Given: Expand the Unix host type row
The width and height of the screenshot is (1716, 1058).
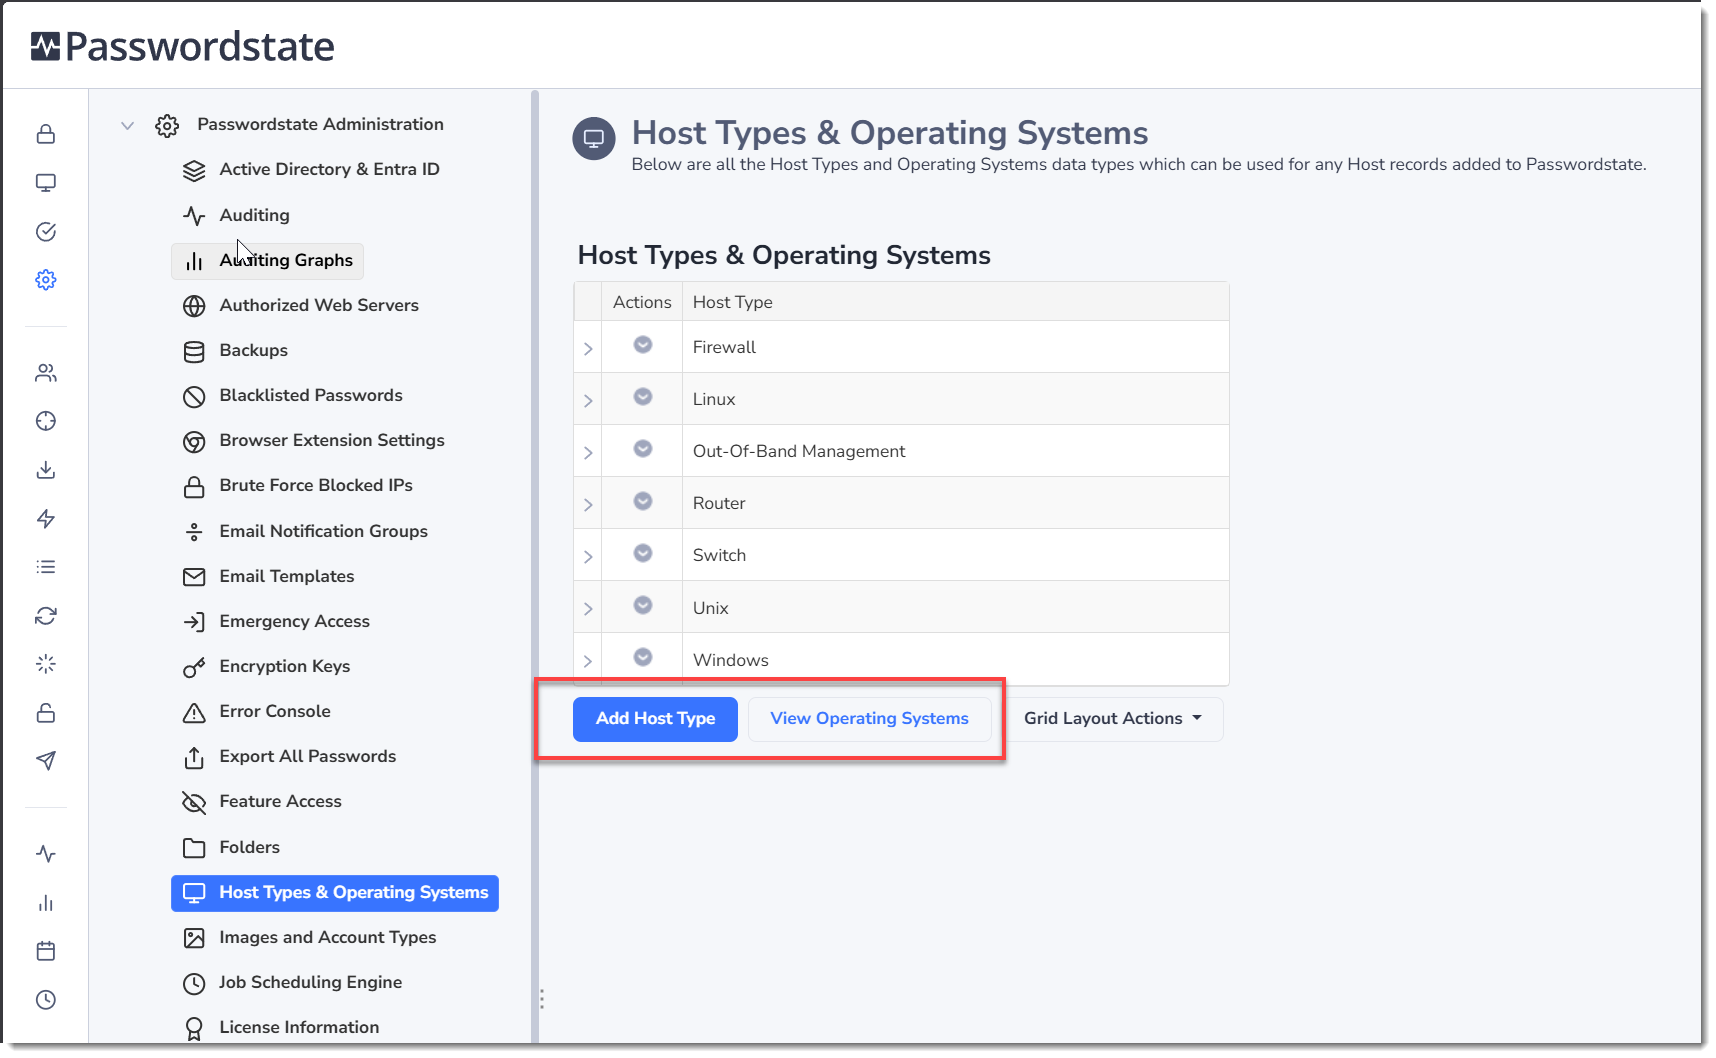Looking at the screenshot, I should pos(588,608).
